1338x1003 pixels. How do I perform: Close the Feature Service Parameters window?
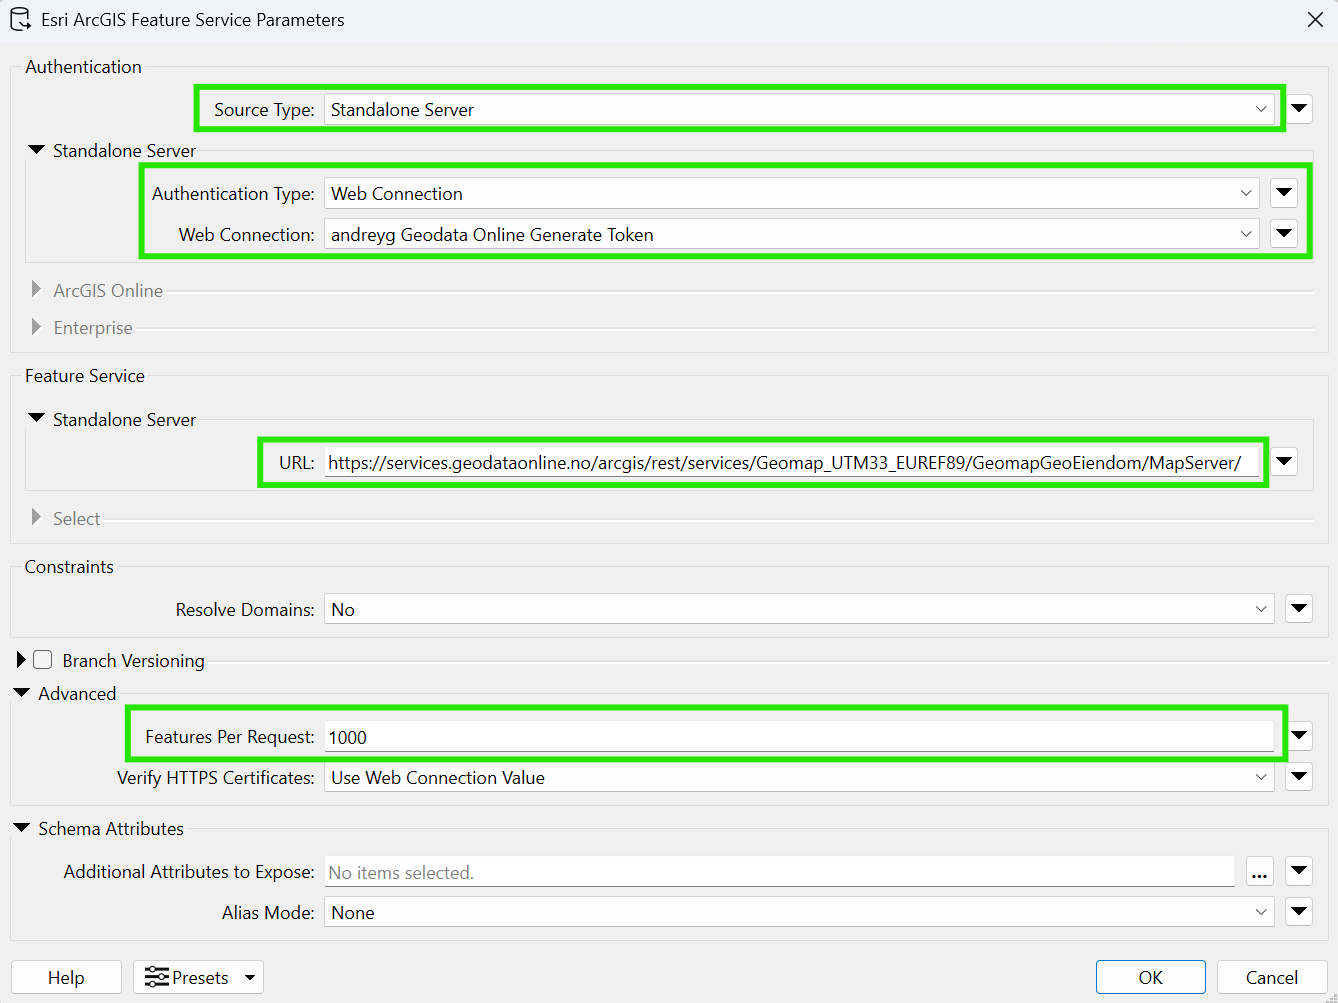[1315, 20]
